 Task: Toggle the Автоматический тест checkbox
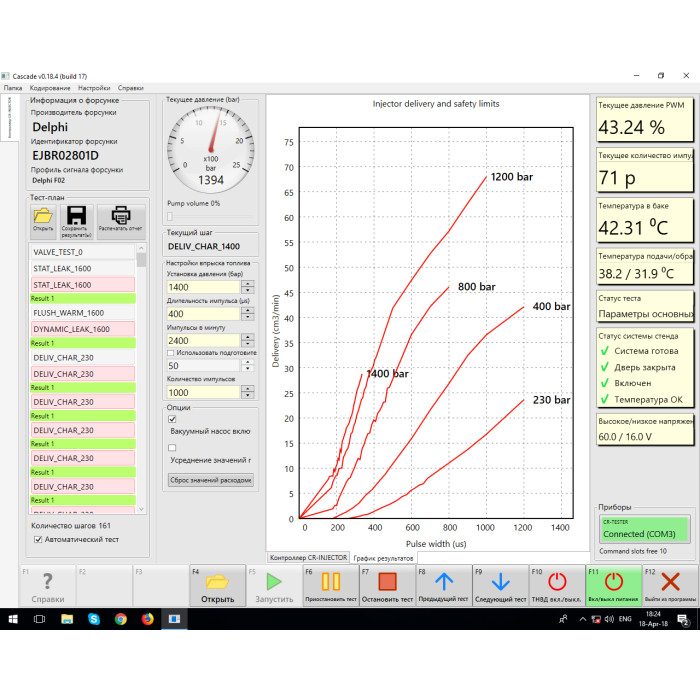[39, 539]
